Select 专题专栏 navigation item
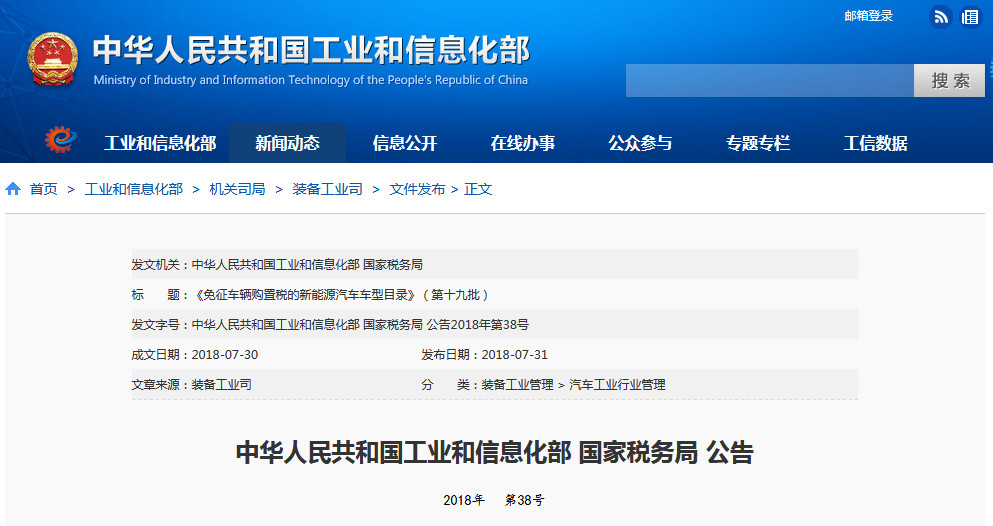The image size is (993, 526). click(x=758, y=143)
